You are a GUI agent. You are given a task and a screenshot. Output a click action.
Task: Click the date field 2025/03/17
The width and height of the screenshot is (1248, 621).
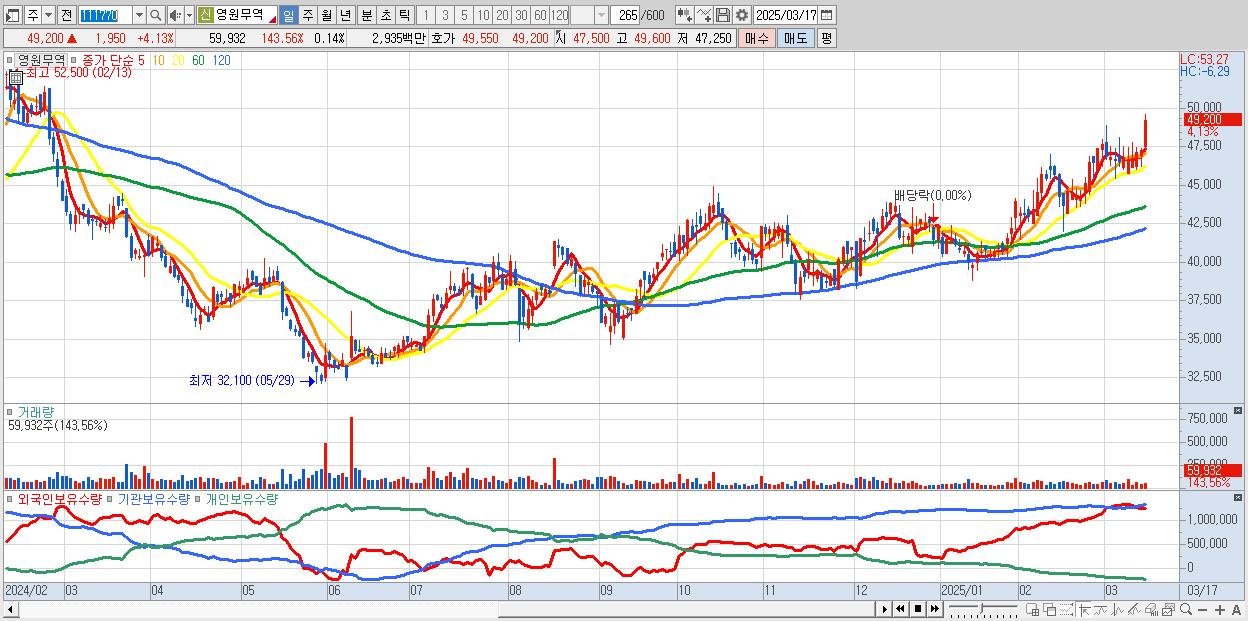[x=786, y=16]
